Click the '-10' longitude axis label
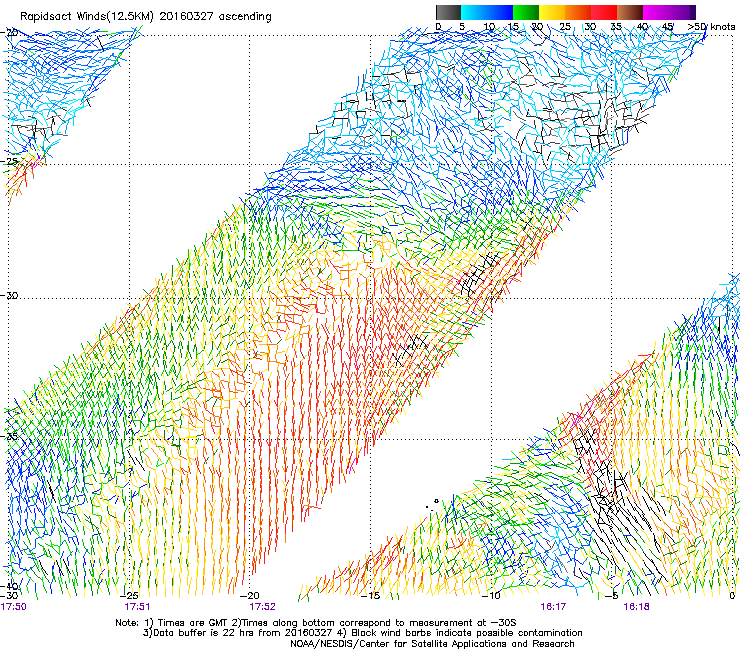 pos(491,596)
